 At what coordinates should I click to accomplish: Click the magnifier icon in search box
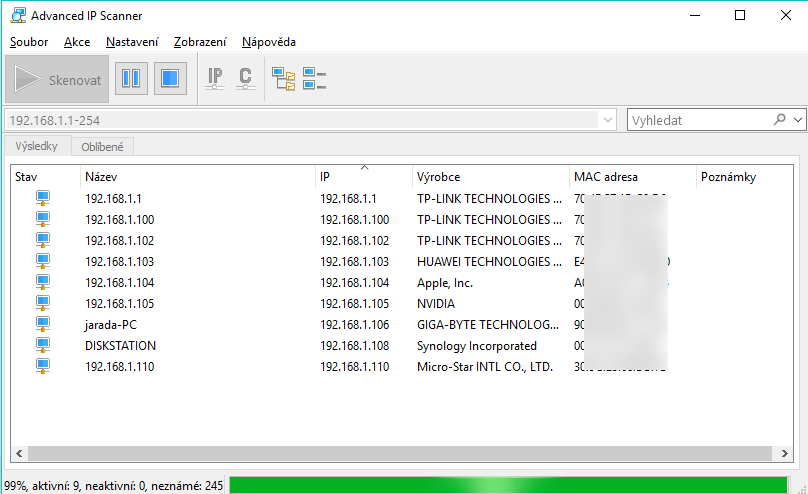[780, 120]
